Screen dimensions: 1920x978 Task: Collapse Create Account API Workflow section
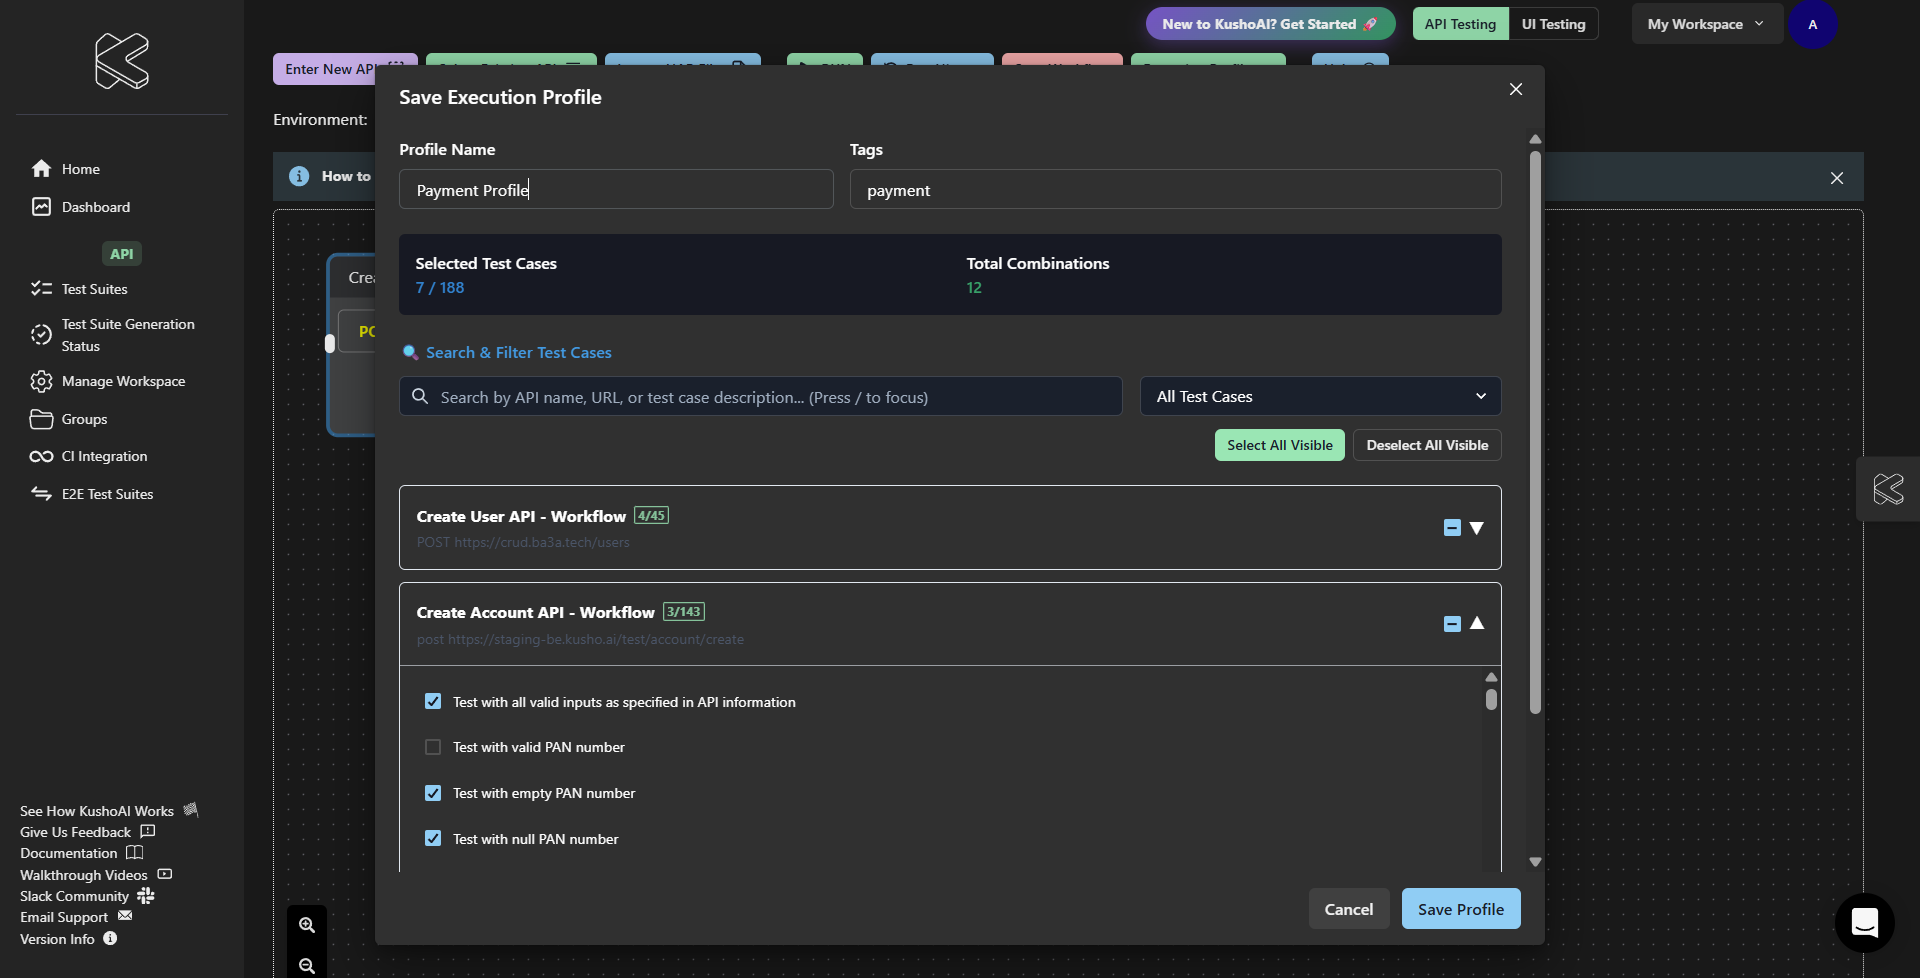click(x=1476, y=624)
